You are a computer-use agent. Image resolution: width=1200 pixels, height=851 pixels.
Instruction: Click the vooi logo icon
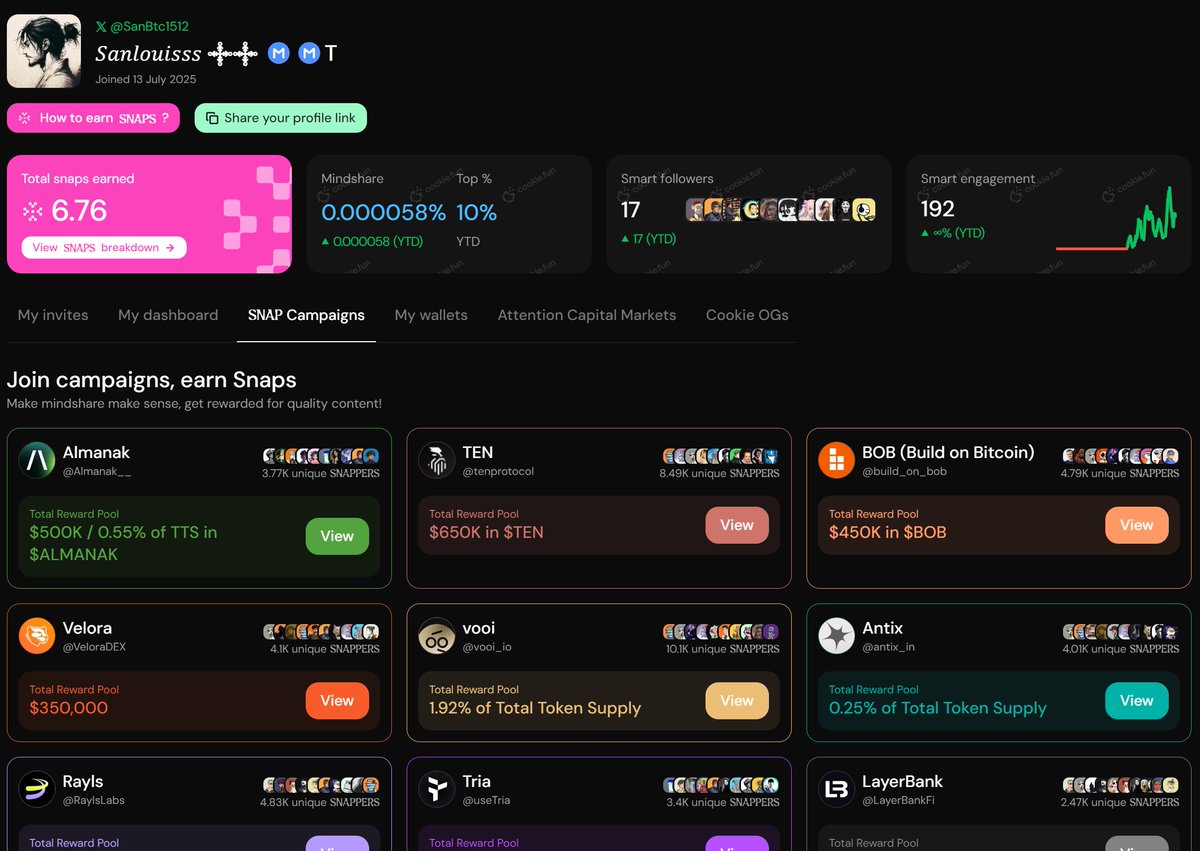(x=437, y=636)
